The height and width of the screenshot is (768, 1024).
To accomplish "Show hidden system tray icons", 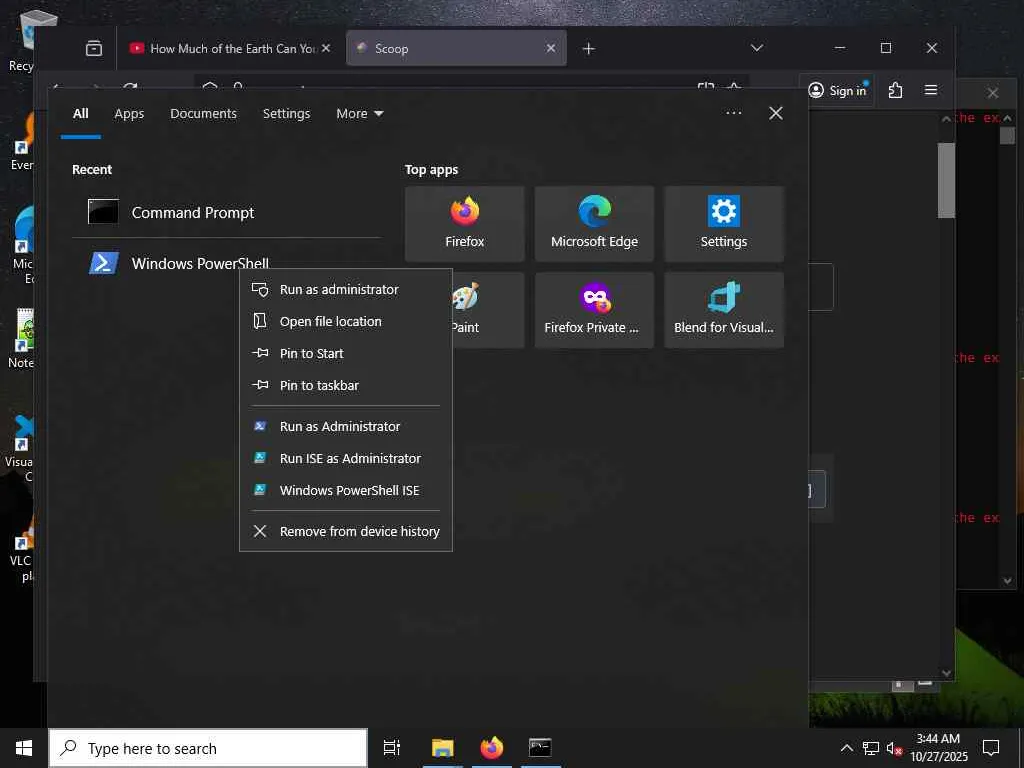I will point(846,748).
